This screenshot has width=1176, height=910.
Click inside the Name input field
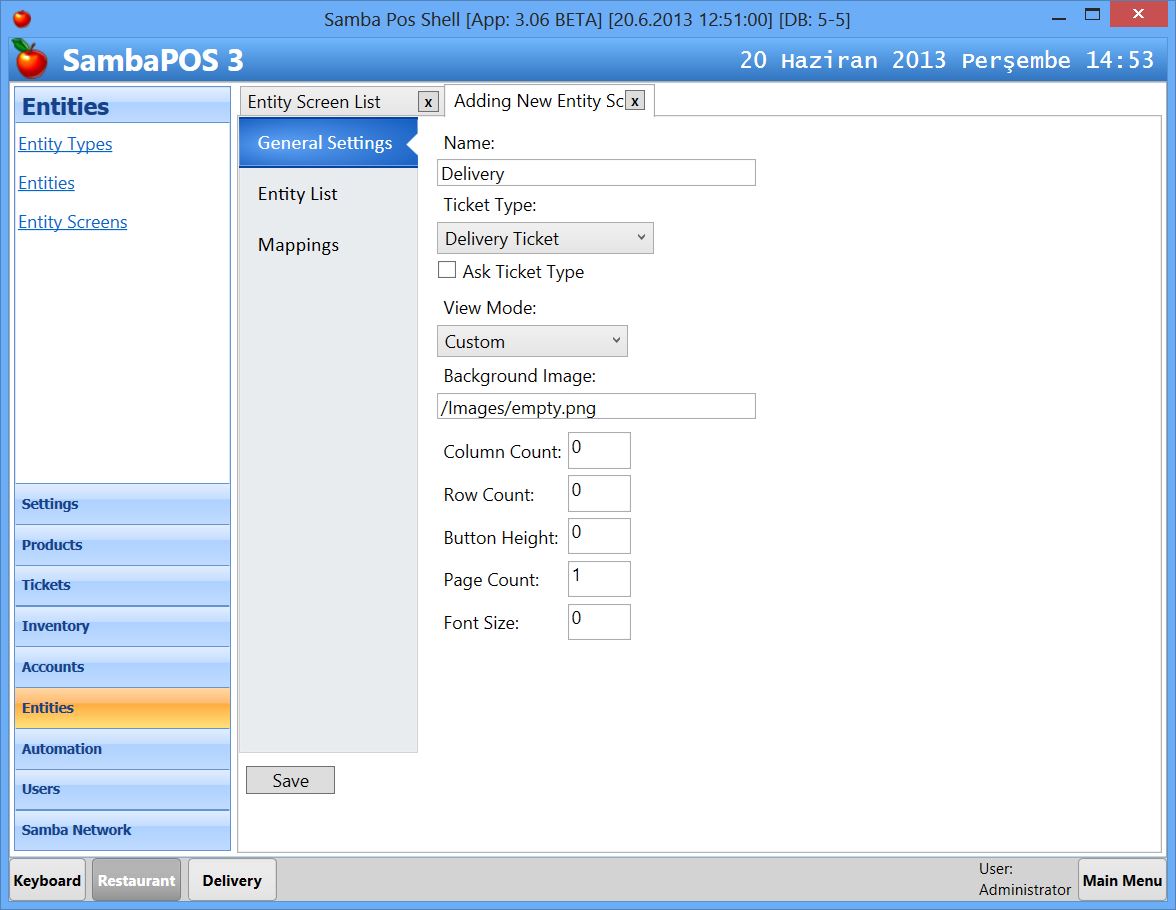click(x=595, y=172)
